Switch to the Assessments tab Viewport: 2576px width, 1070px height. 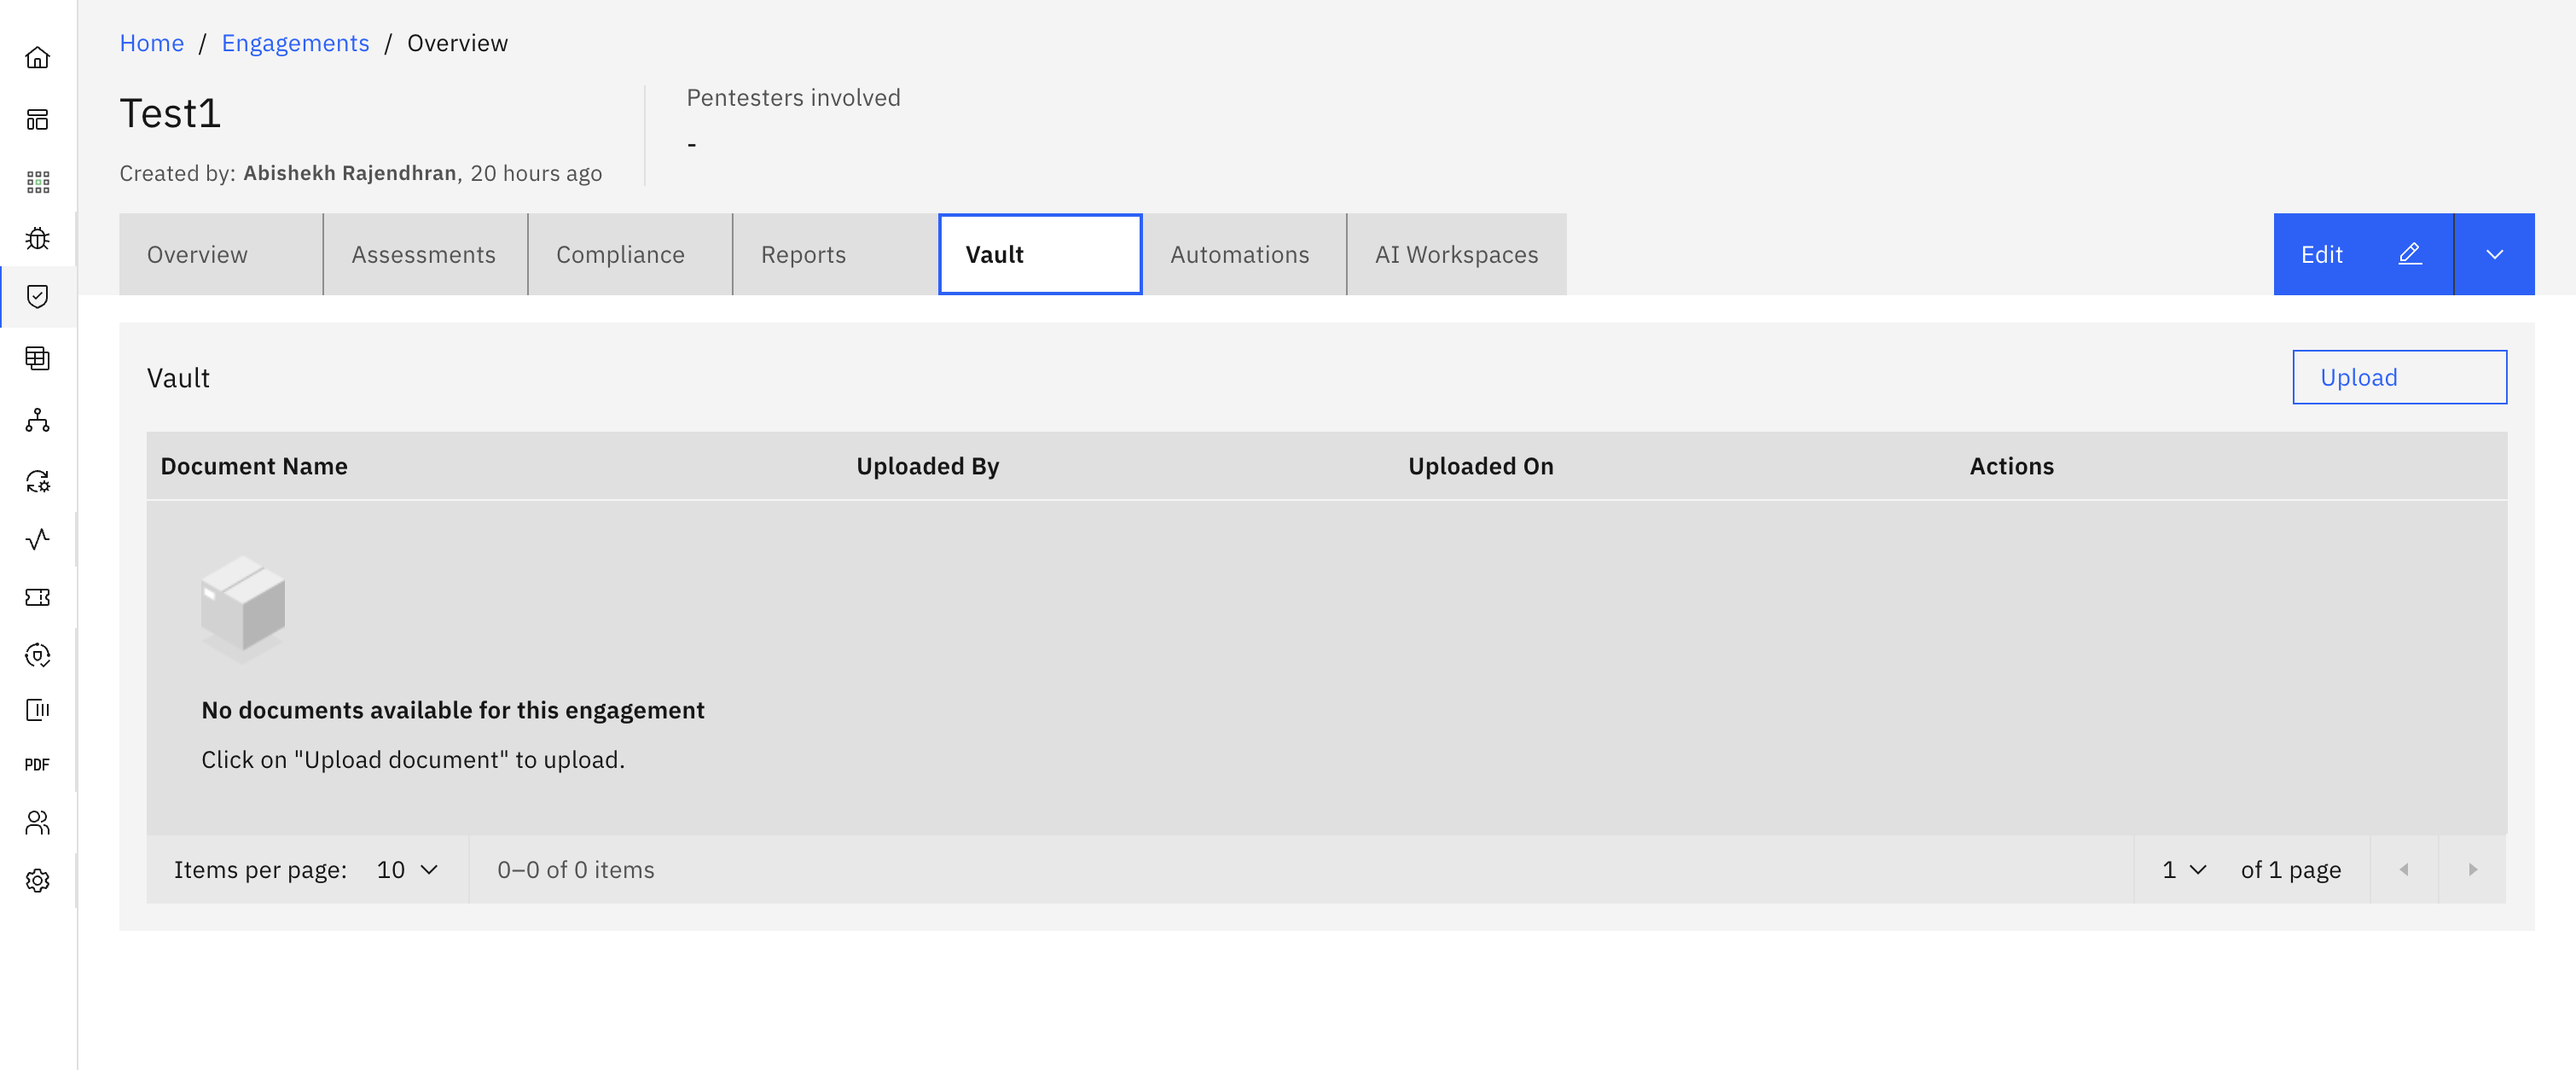[424, 255]
